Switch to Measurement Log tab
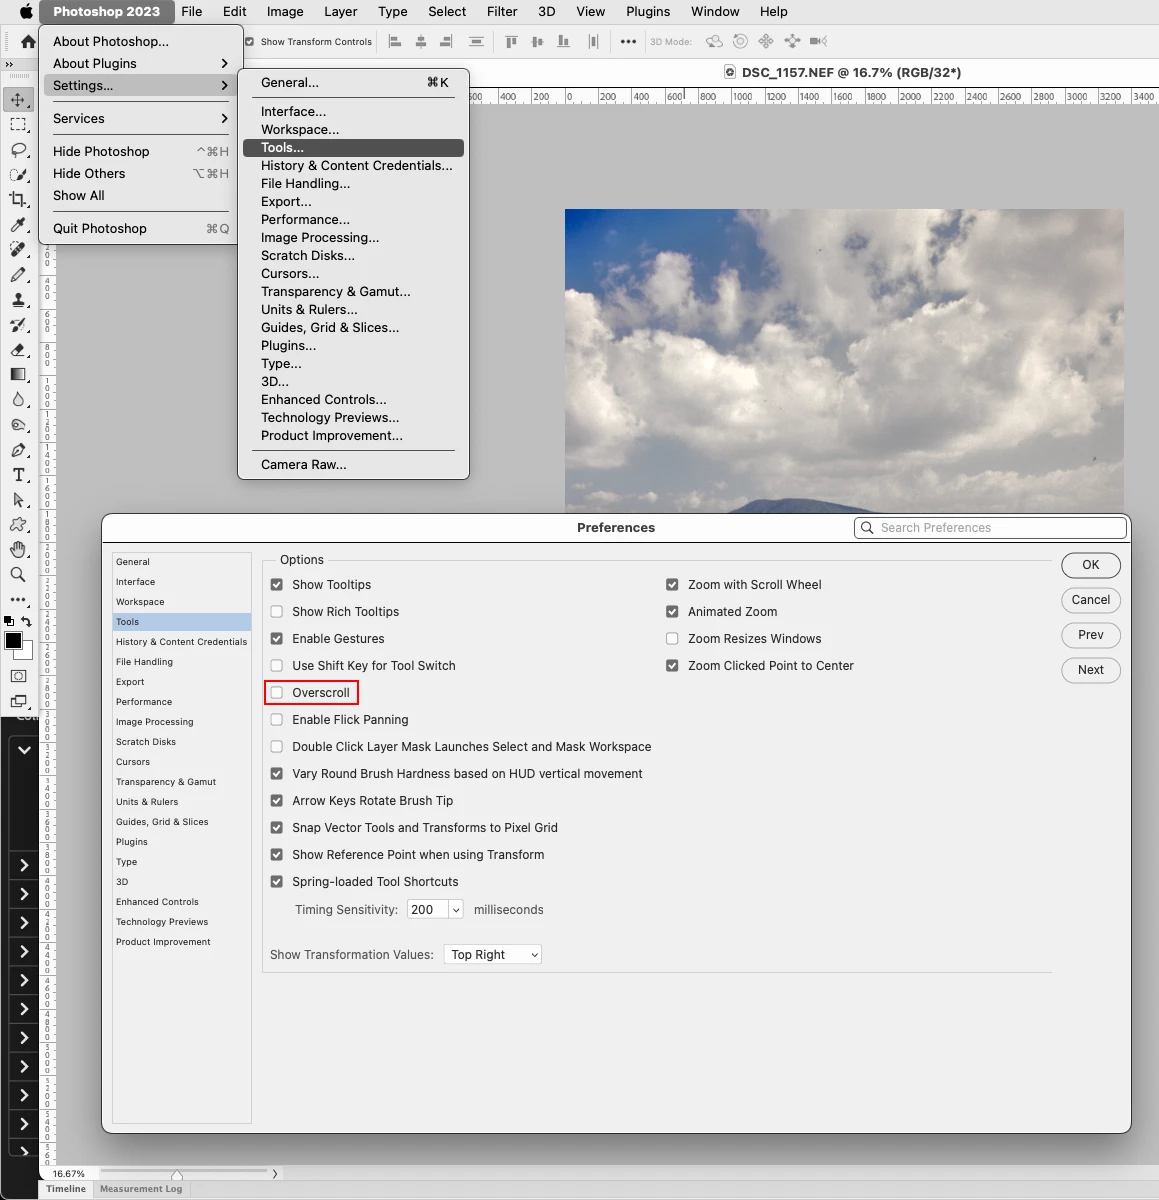Screen dimensions: 1159x1200 (141, 1189)
